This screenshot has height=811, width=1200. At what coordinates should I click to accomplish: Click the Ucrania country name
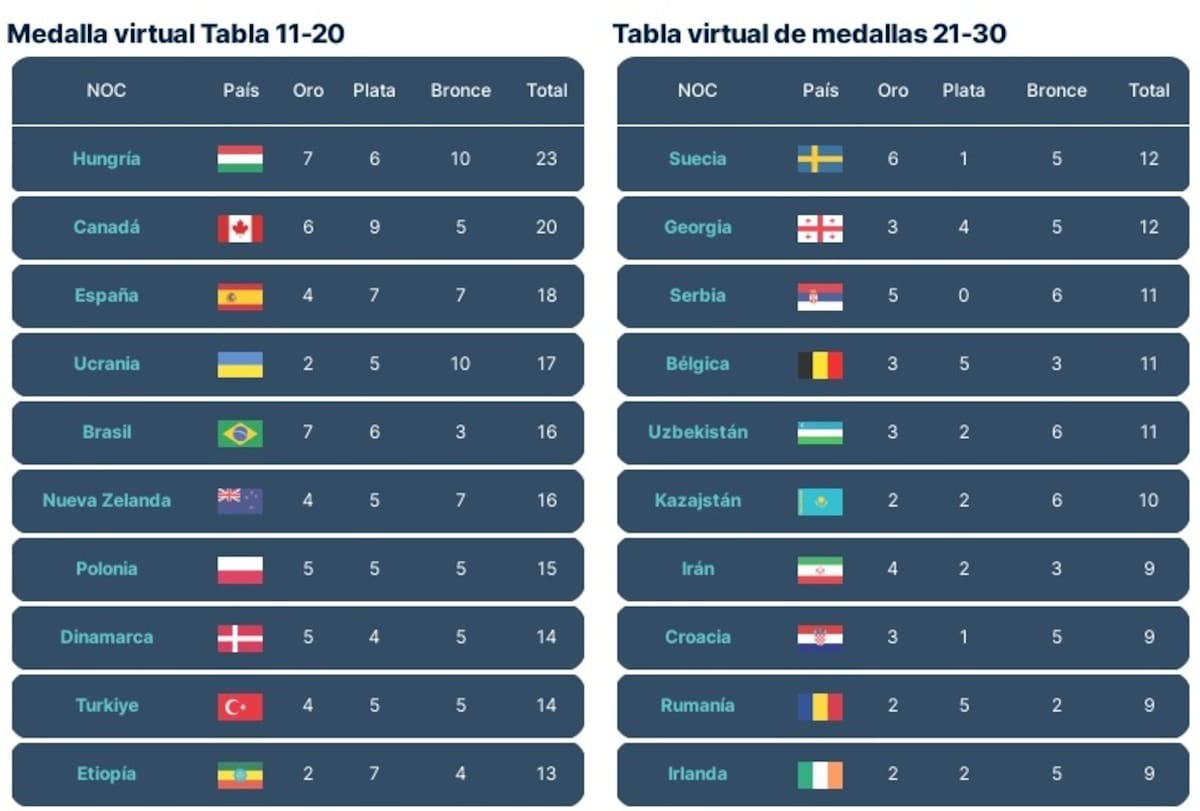[x=106, y=364]
